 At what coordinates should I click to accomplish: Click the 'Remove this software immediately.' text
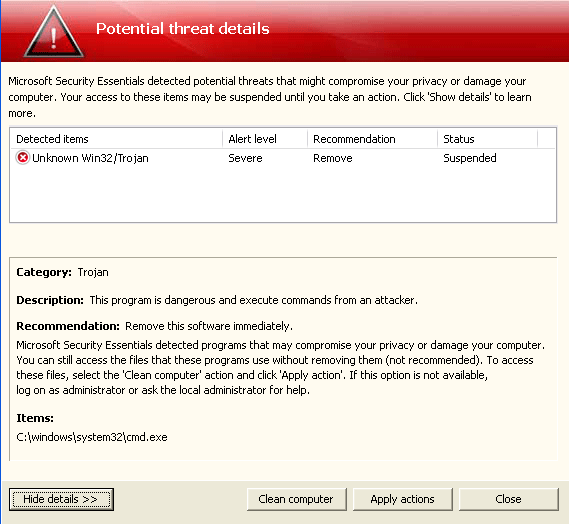click(209, 326)
